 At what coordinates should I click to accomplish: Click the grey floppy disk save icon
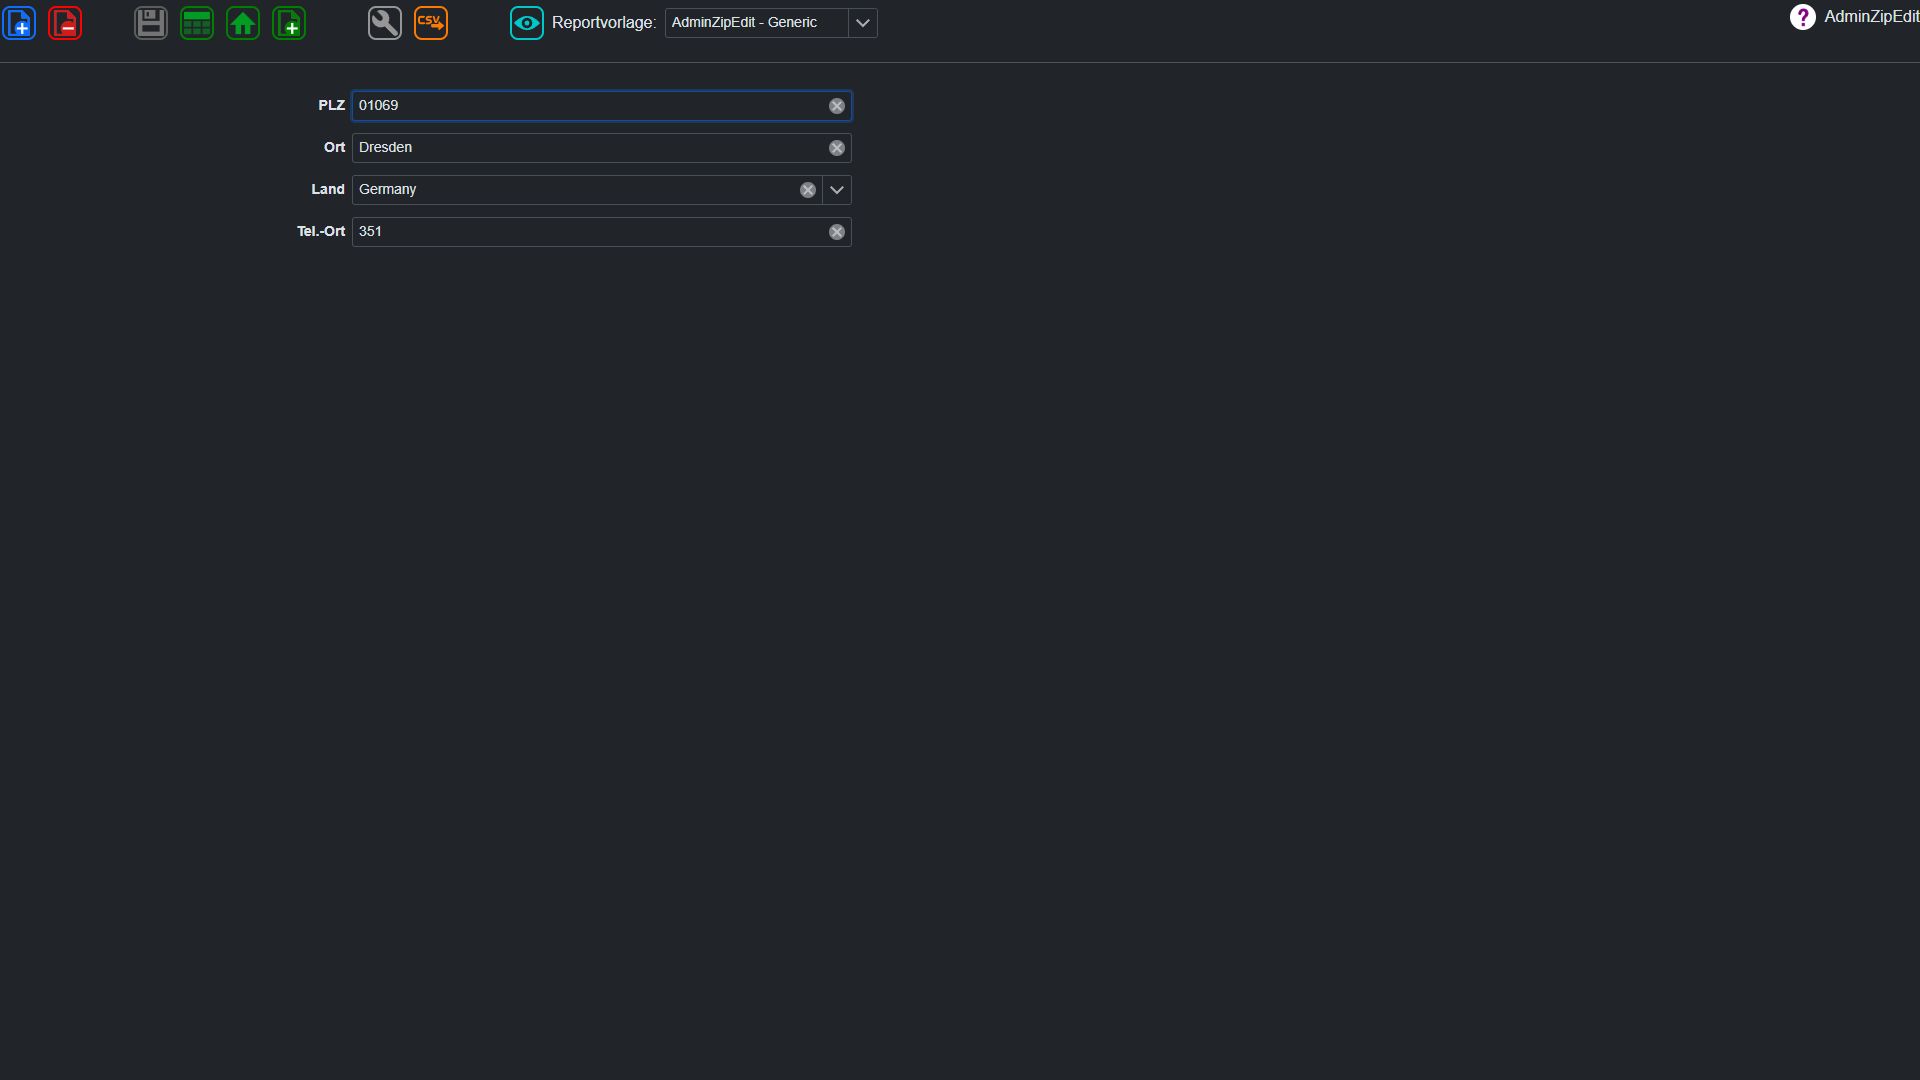[x=151, y=23]
